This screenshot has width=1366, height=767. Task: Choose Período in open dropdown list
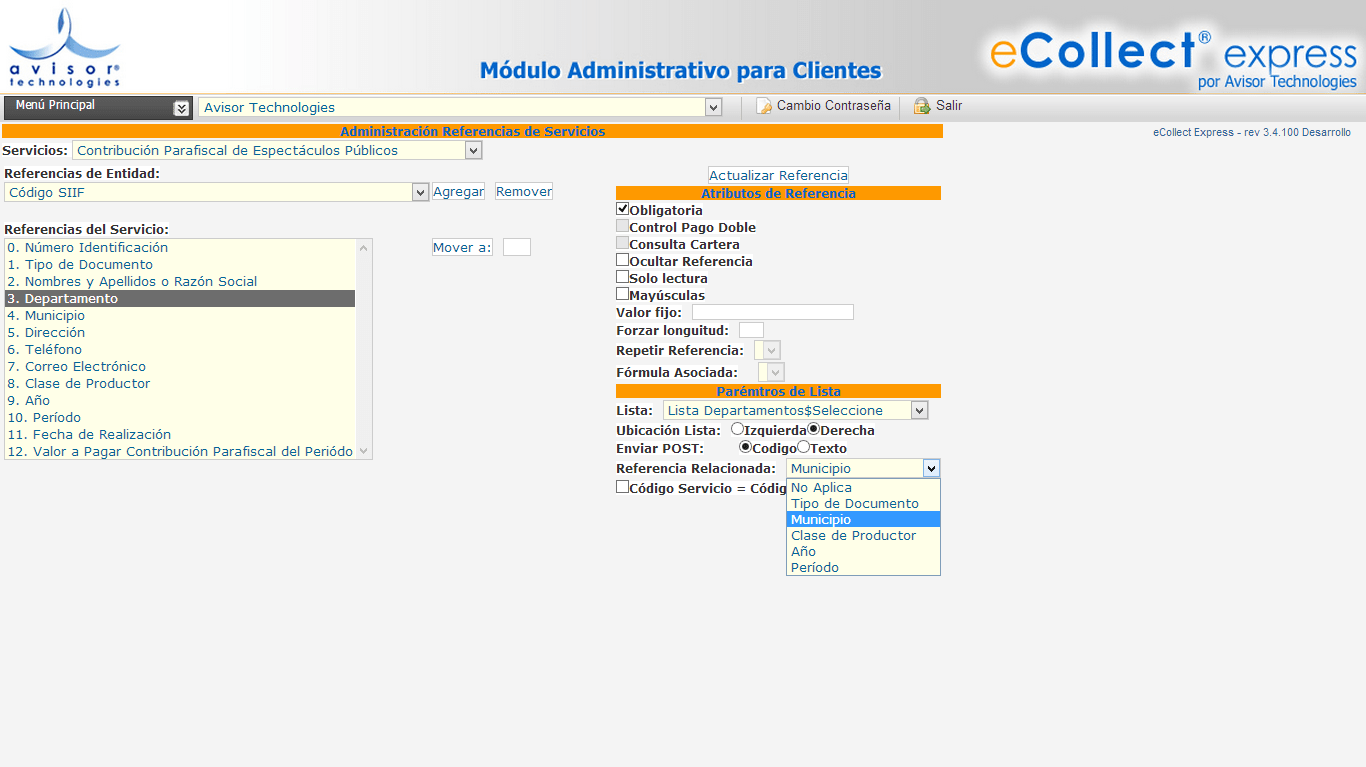point(863,567)
